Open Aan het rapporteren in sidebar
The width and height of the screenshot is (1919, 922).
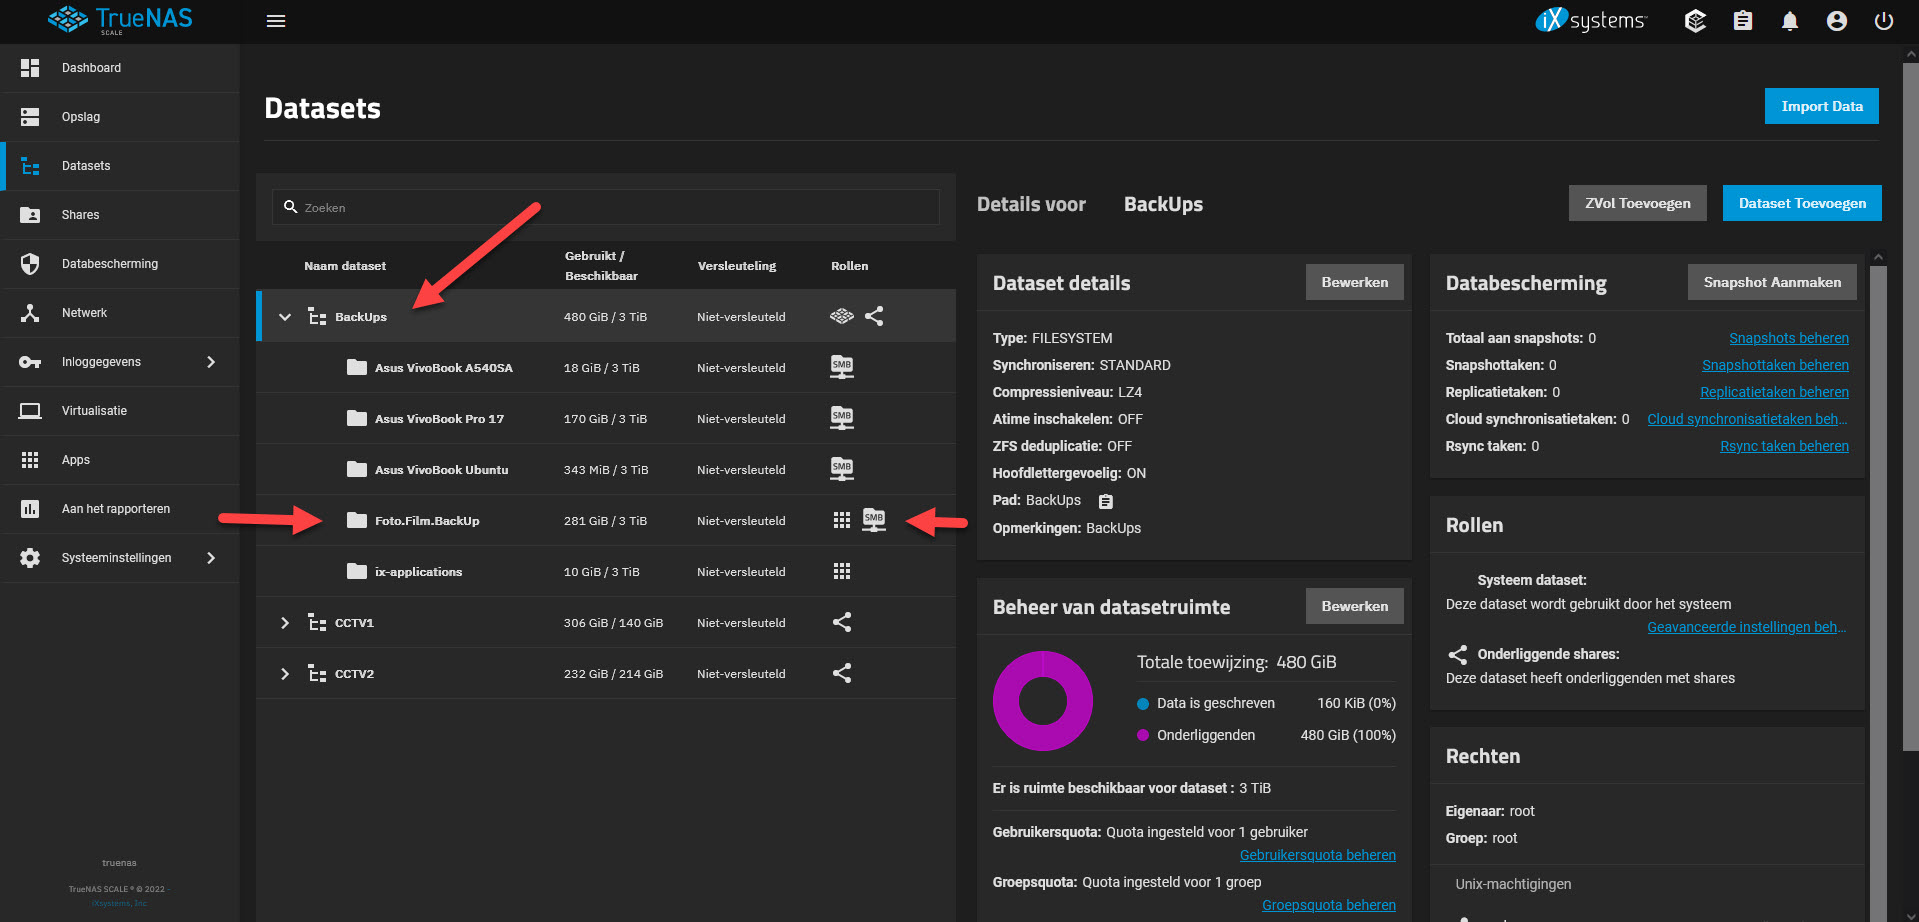coord(120,509)
